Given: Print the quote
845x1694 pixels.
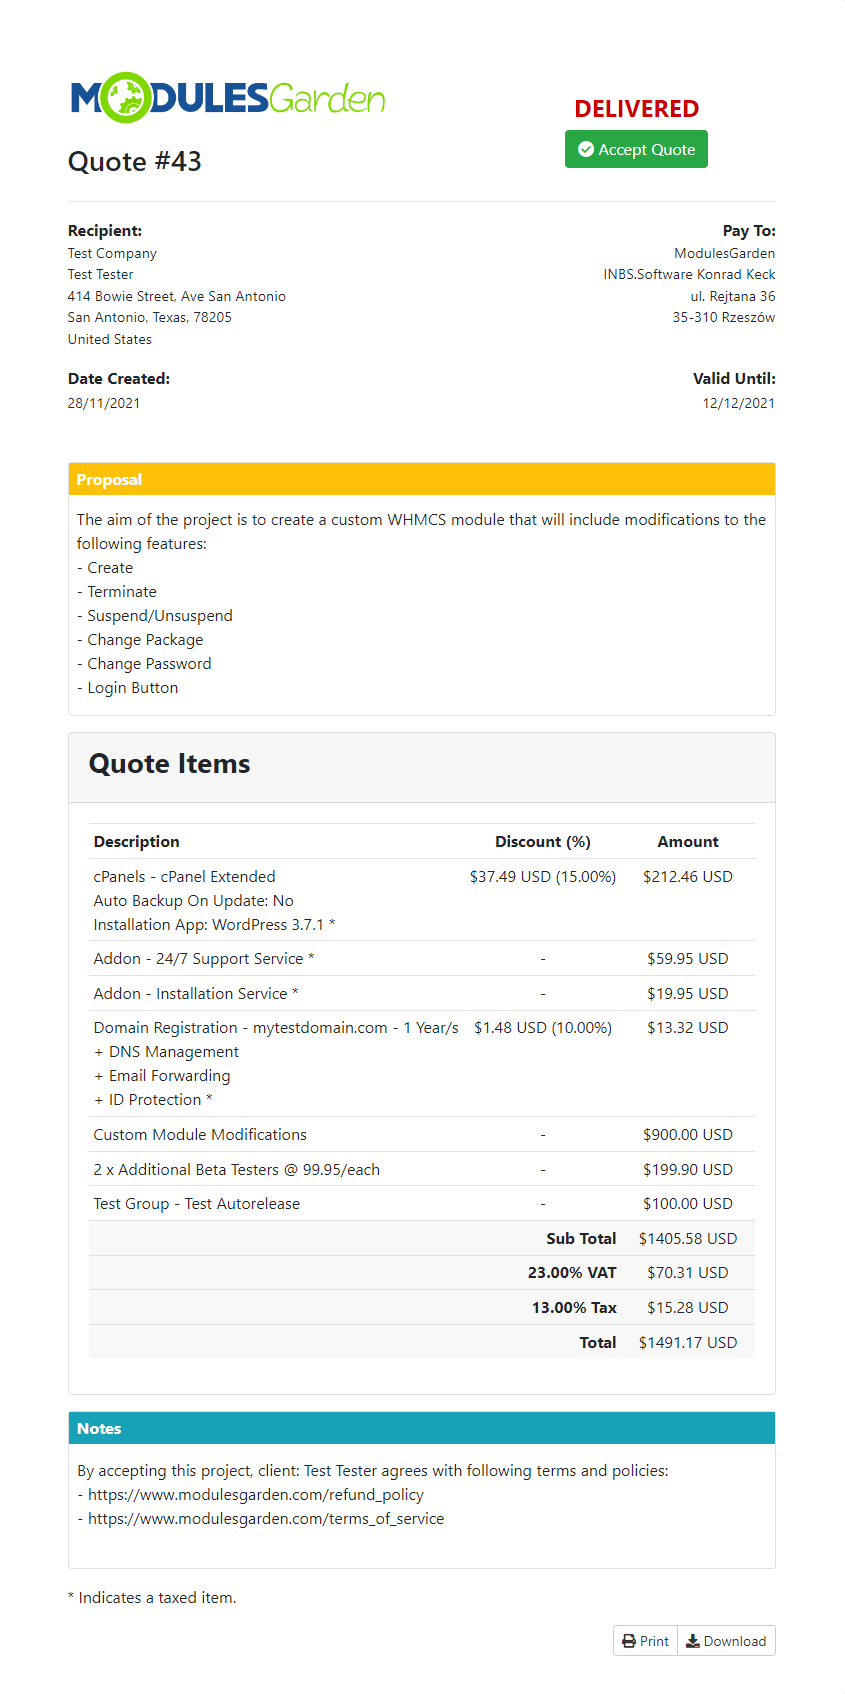Looking at the screenshot, I should click(x=645, y=1641).
